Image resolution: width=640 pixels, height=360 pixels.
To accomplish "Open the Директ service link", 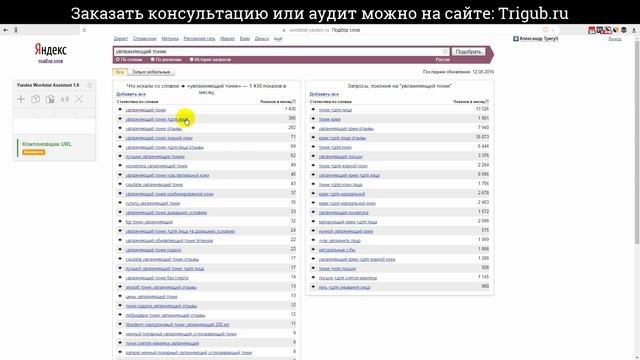I will (120, 39).
